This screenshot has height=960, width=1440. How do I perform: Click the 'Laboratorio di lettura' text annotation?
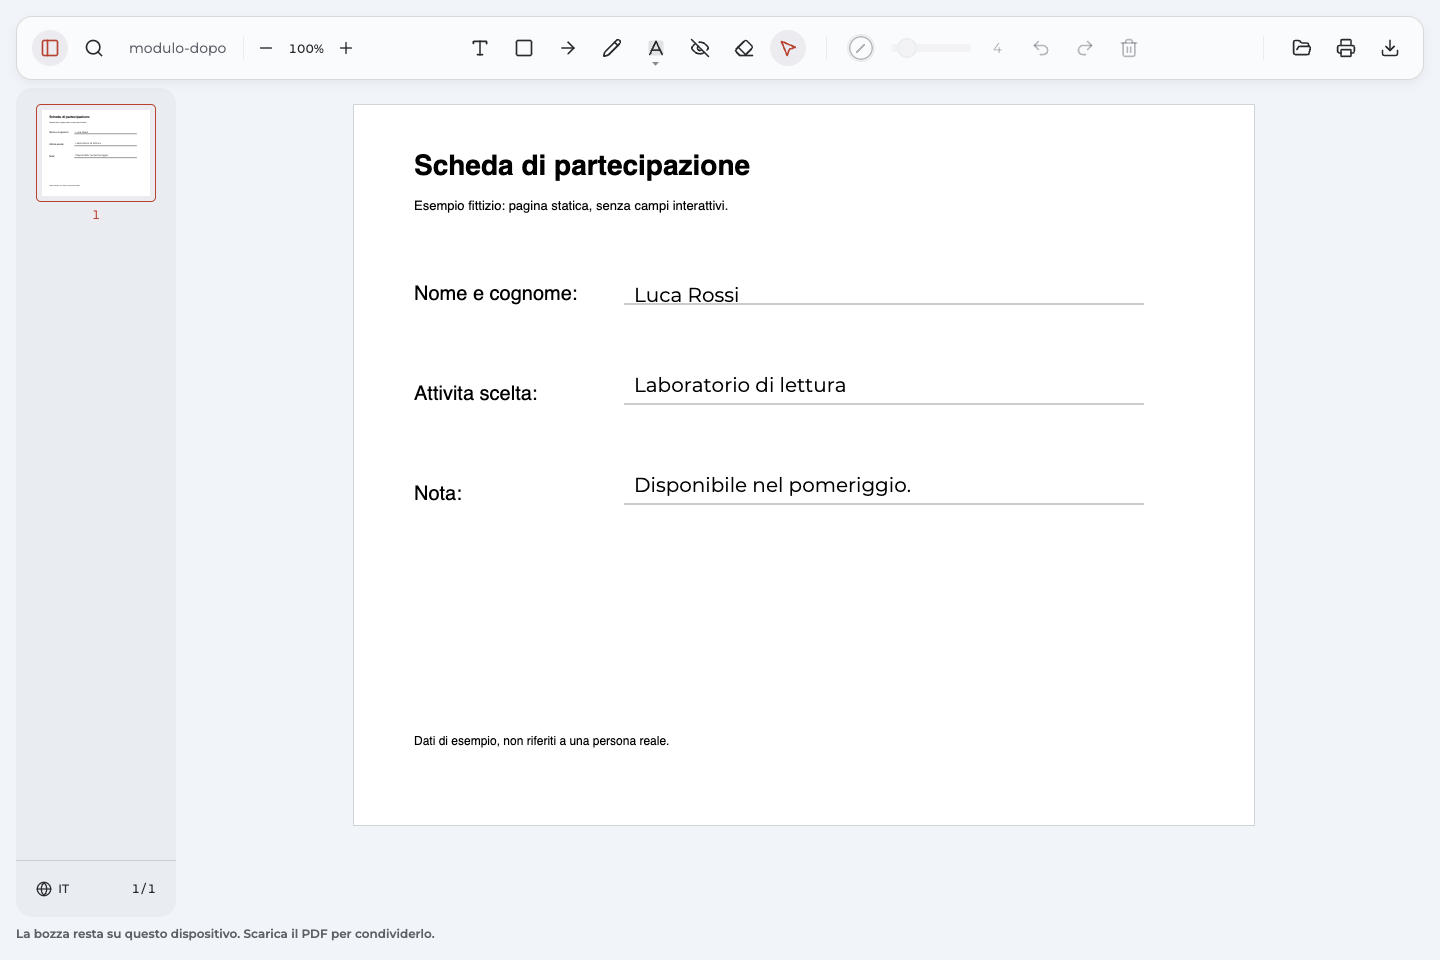(x=740, y=385)
